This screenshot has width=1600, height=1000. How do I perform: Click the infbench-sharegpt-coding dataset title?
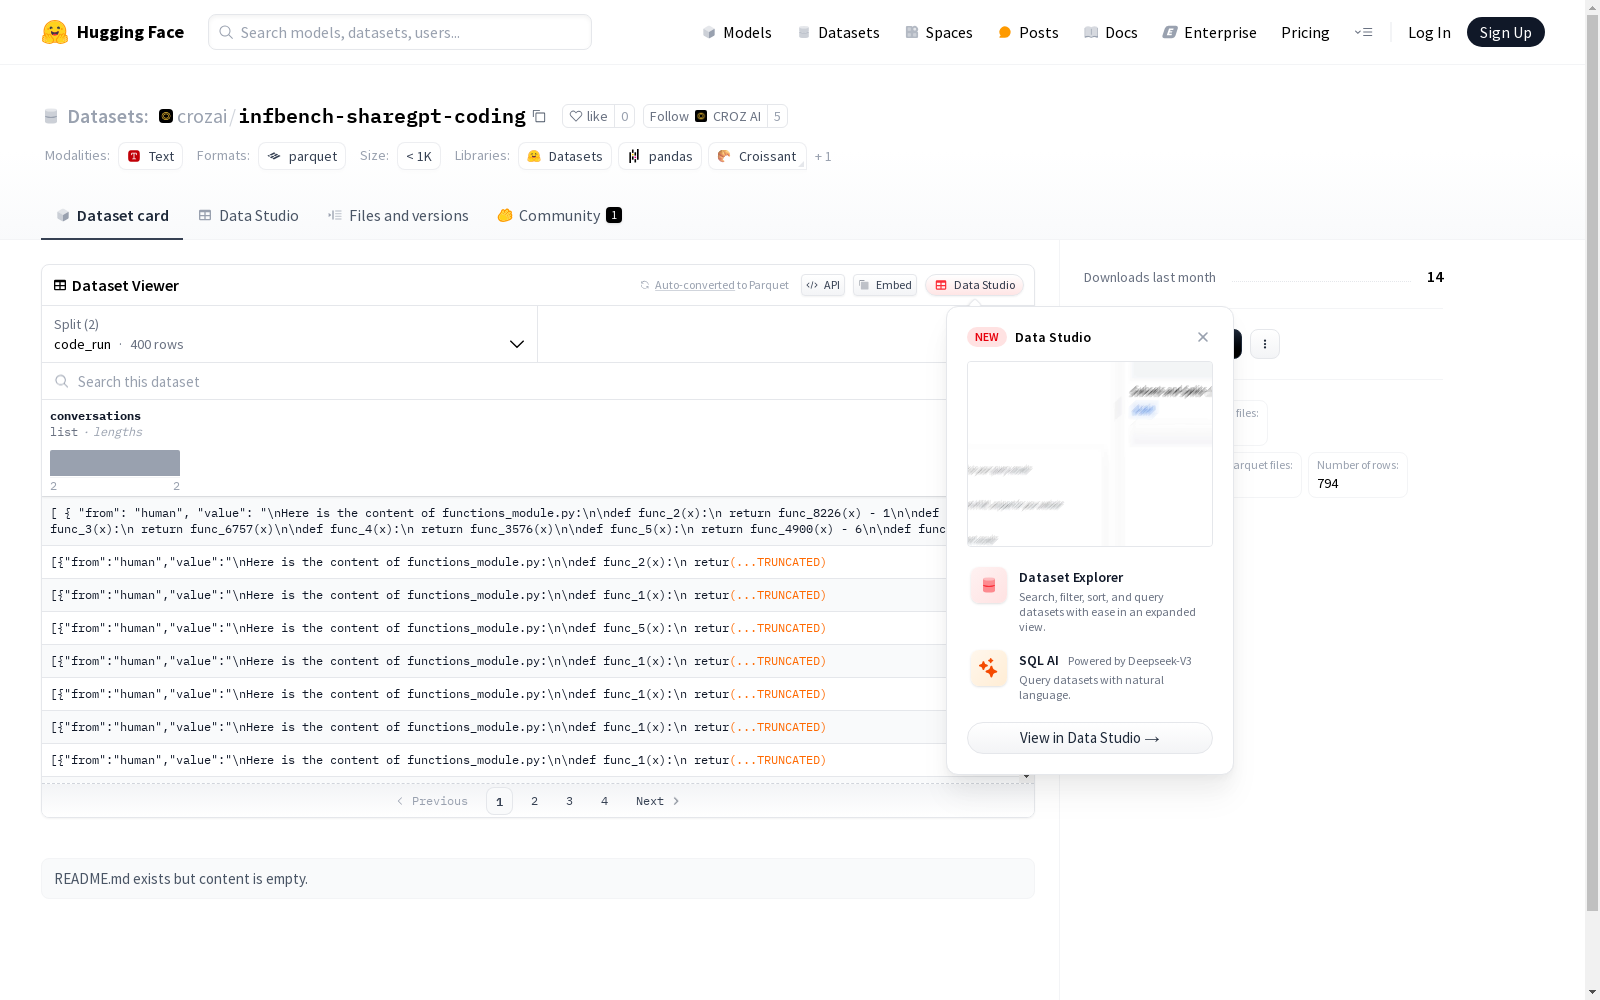pos(382,116)
